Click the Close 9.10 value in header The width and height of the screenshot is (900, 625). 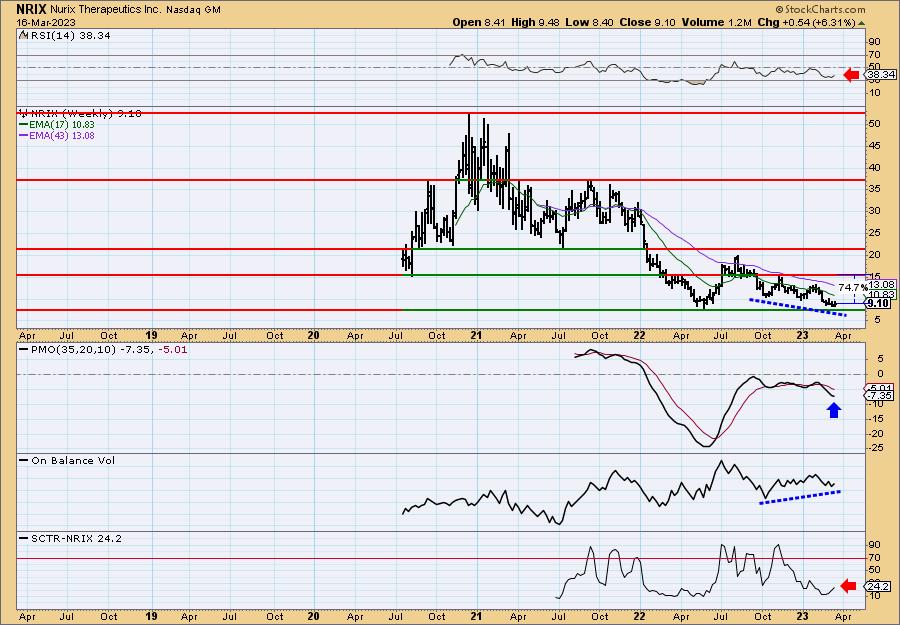click(648, 22)
